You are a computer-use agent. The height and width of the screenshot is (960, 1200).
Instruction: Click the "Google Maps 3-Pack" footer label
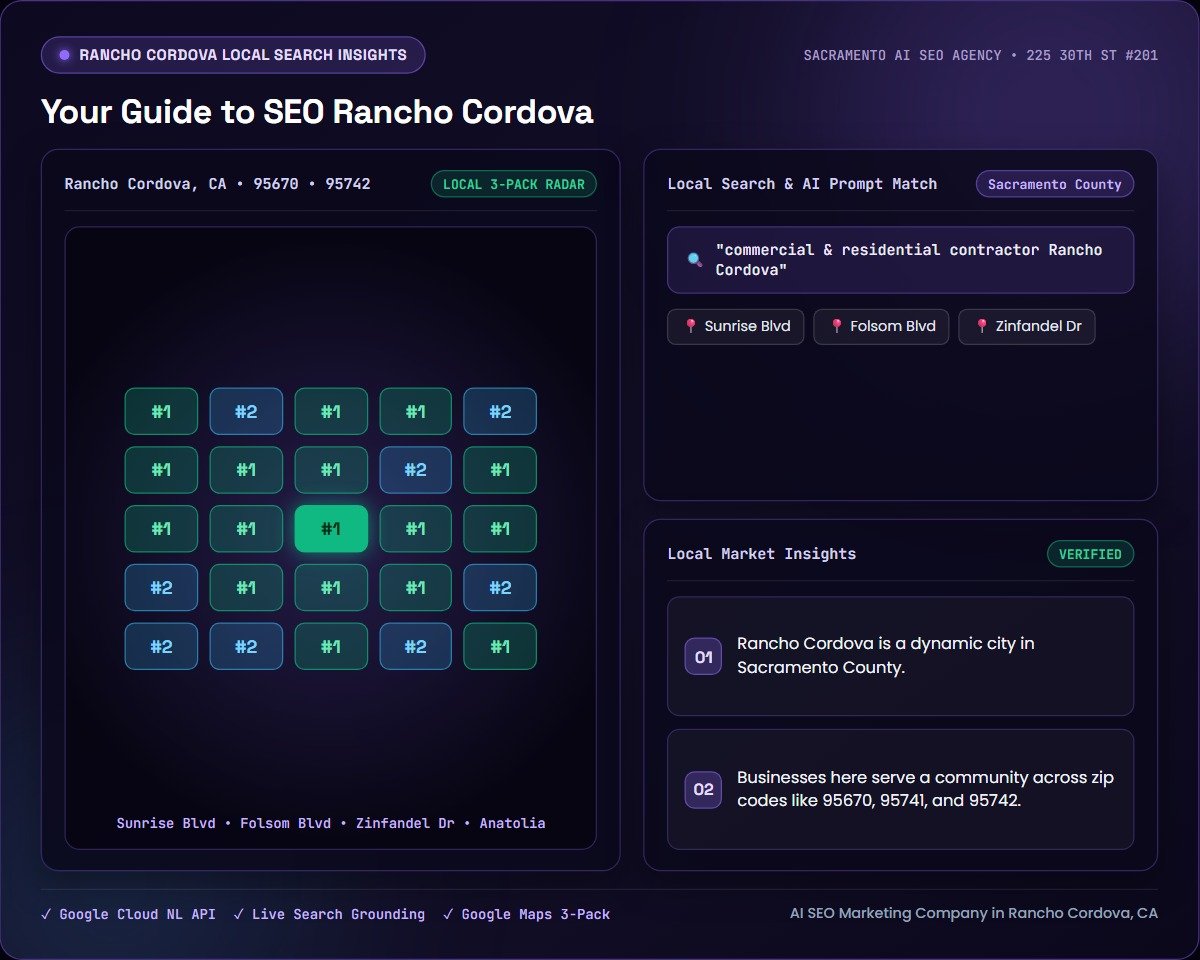coord(536,914)
